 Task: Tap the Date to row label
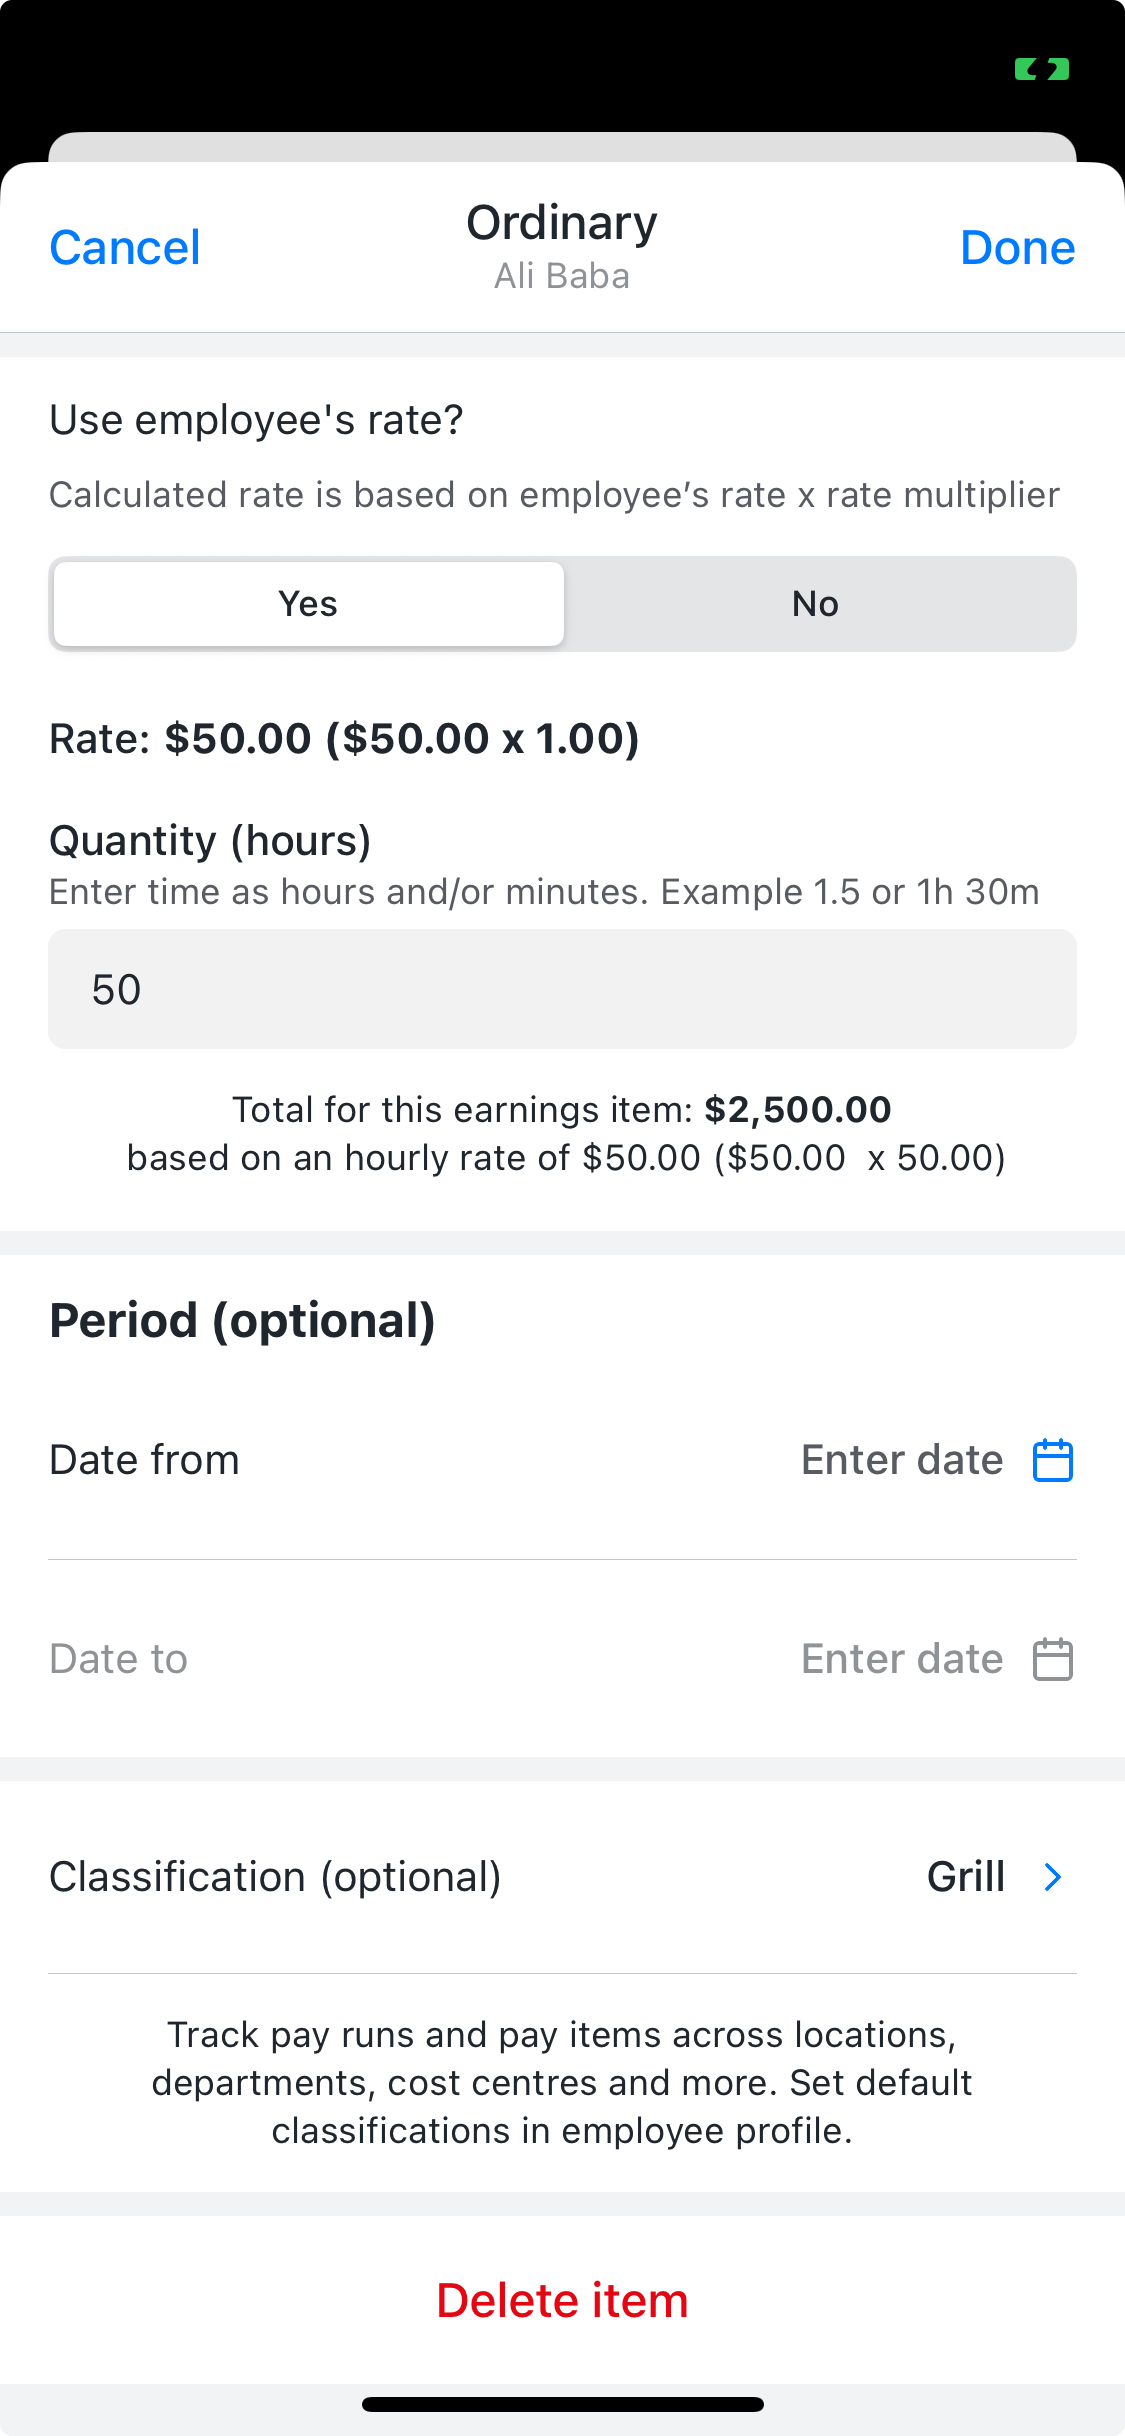point(119,1660)
